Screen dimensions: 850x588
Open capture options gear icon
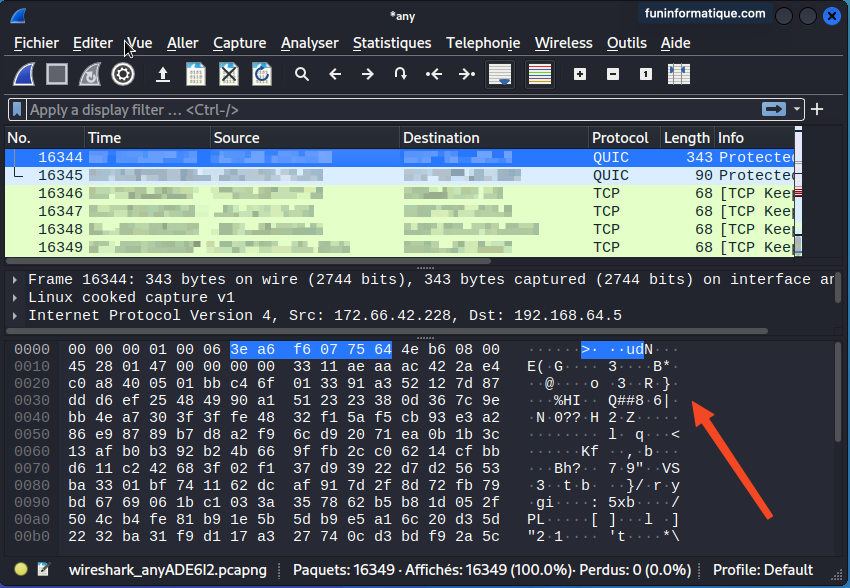[123, 74]
